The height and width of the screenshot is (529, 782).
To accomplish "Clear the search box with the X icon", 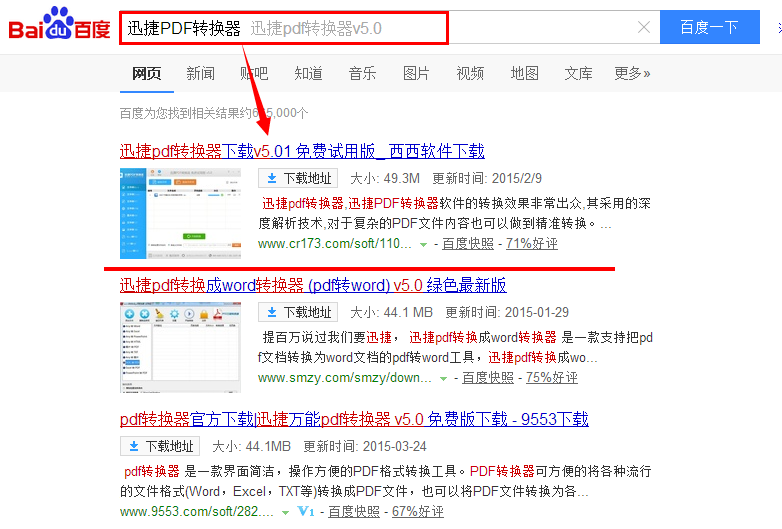I will (644, 27).
